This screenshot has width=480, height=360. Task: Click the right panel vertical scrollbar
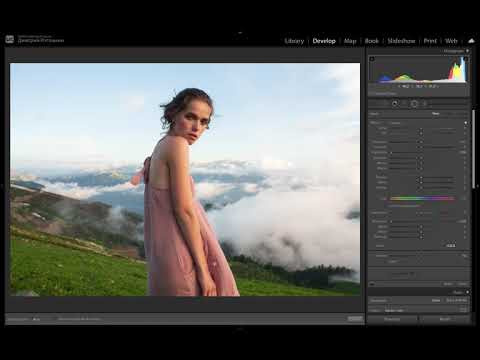pos(473,149)
